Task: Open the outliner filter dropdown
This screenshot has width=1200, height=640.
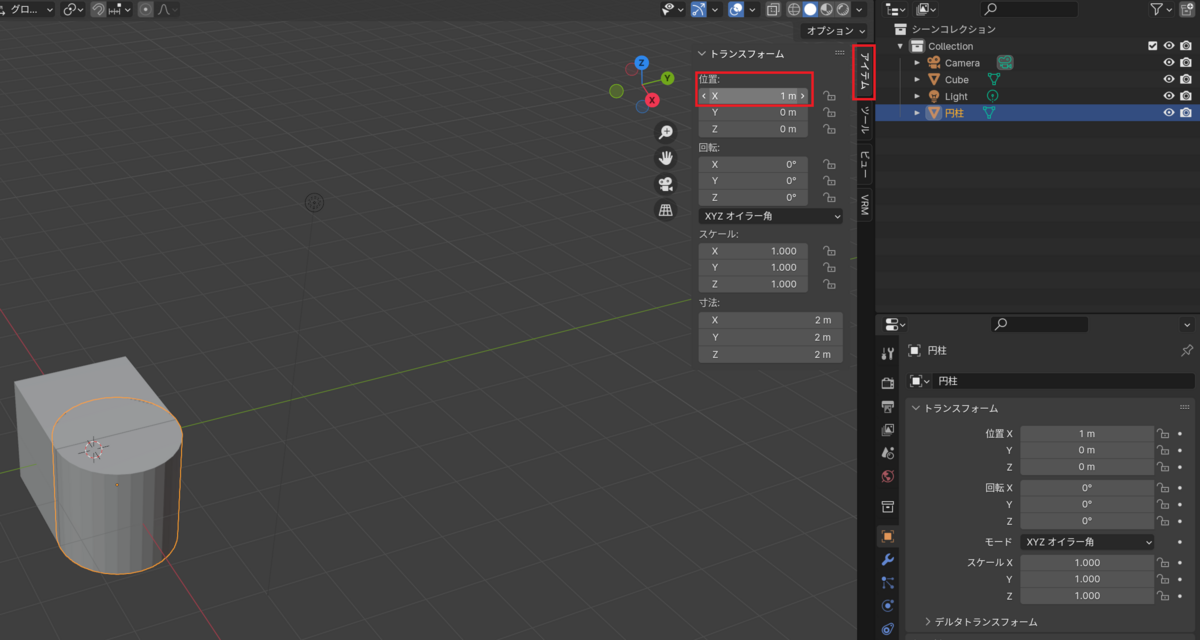Action: 1162,9
